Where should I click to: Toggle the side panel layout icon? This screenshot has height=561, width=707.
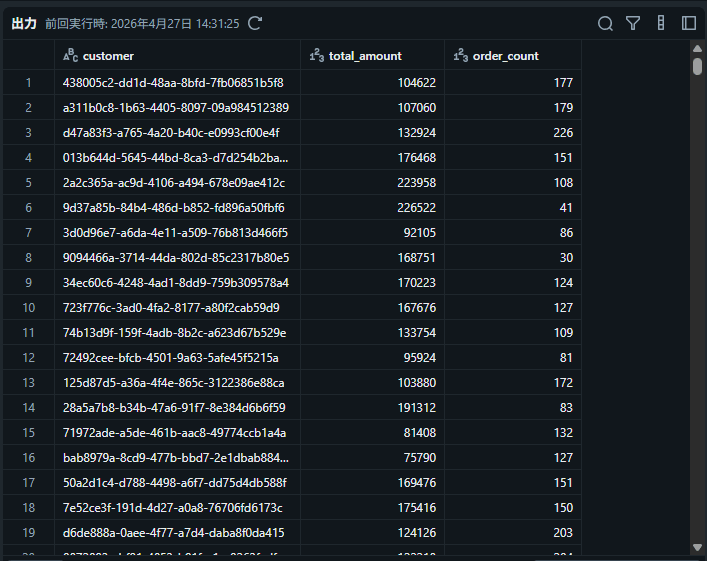(x=689, y=23)
